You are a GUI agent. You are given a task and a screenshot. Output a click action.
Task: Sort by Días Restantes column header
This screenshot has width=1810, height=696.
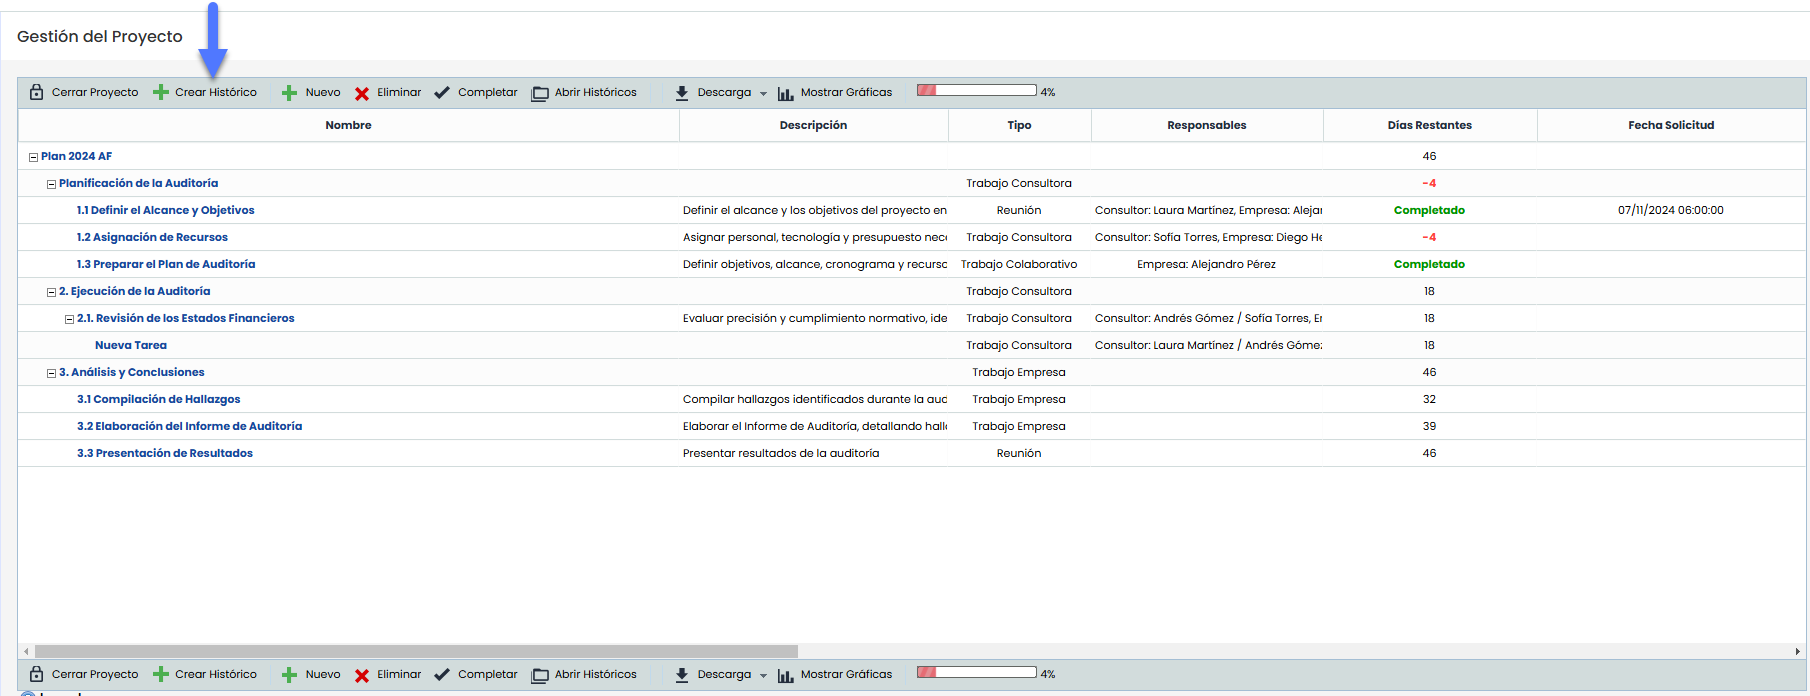tap(1429, 125)
